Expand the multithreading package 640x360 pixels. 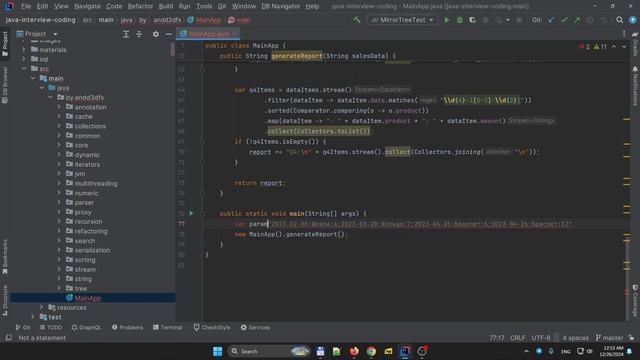59,183
